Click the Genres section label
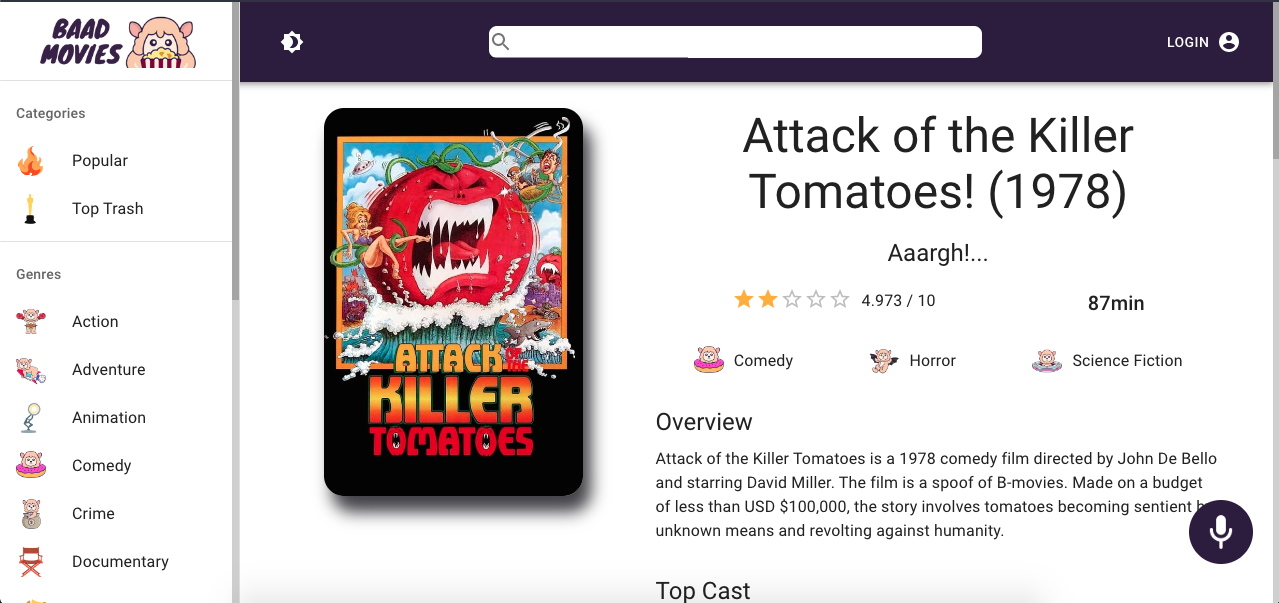Image resolution: width=1279 pixels, height=603 pixels. (x=39, y=275)
